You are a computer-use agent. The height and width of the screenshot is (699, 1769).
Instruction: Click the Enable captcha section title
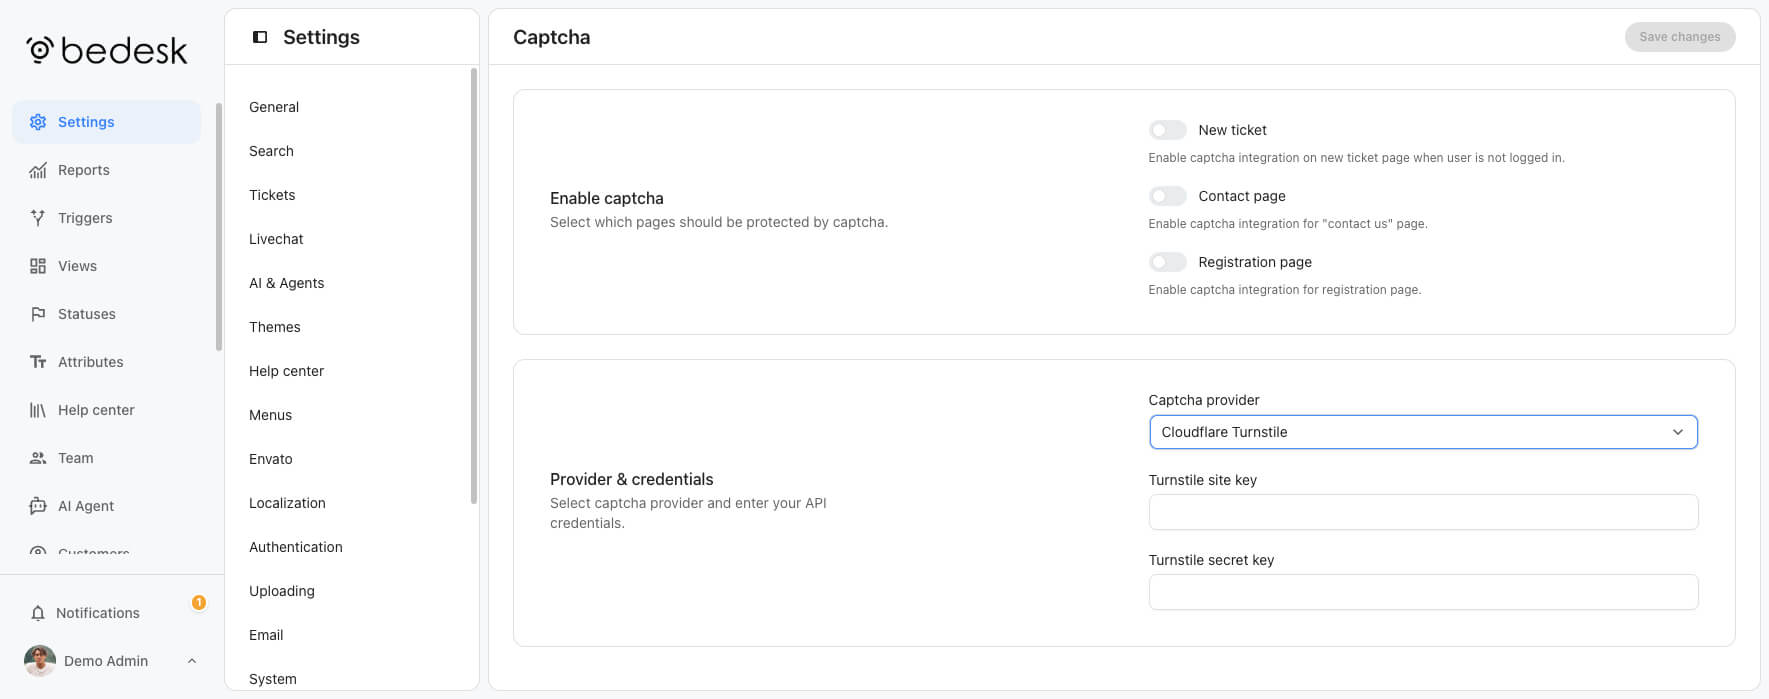[x=607, y=198]
